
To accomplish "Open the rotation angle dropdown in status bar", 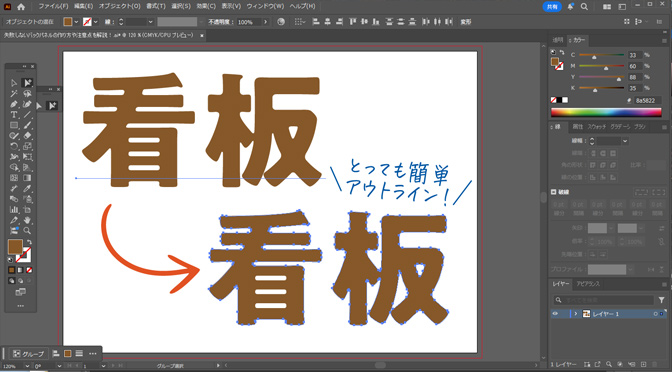I will (60, 366).
